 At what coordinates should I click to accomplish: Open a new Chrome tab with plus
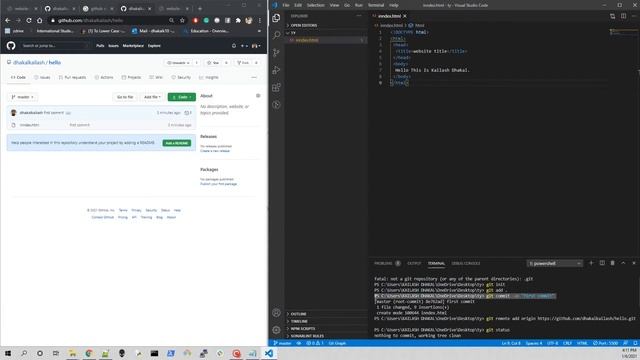[200, 9]
